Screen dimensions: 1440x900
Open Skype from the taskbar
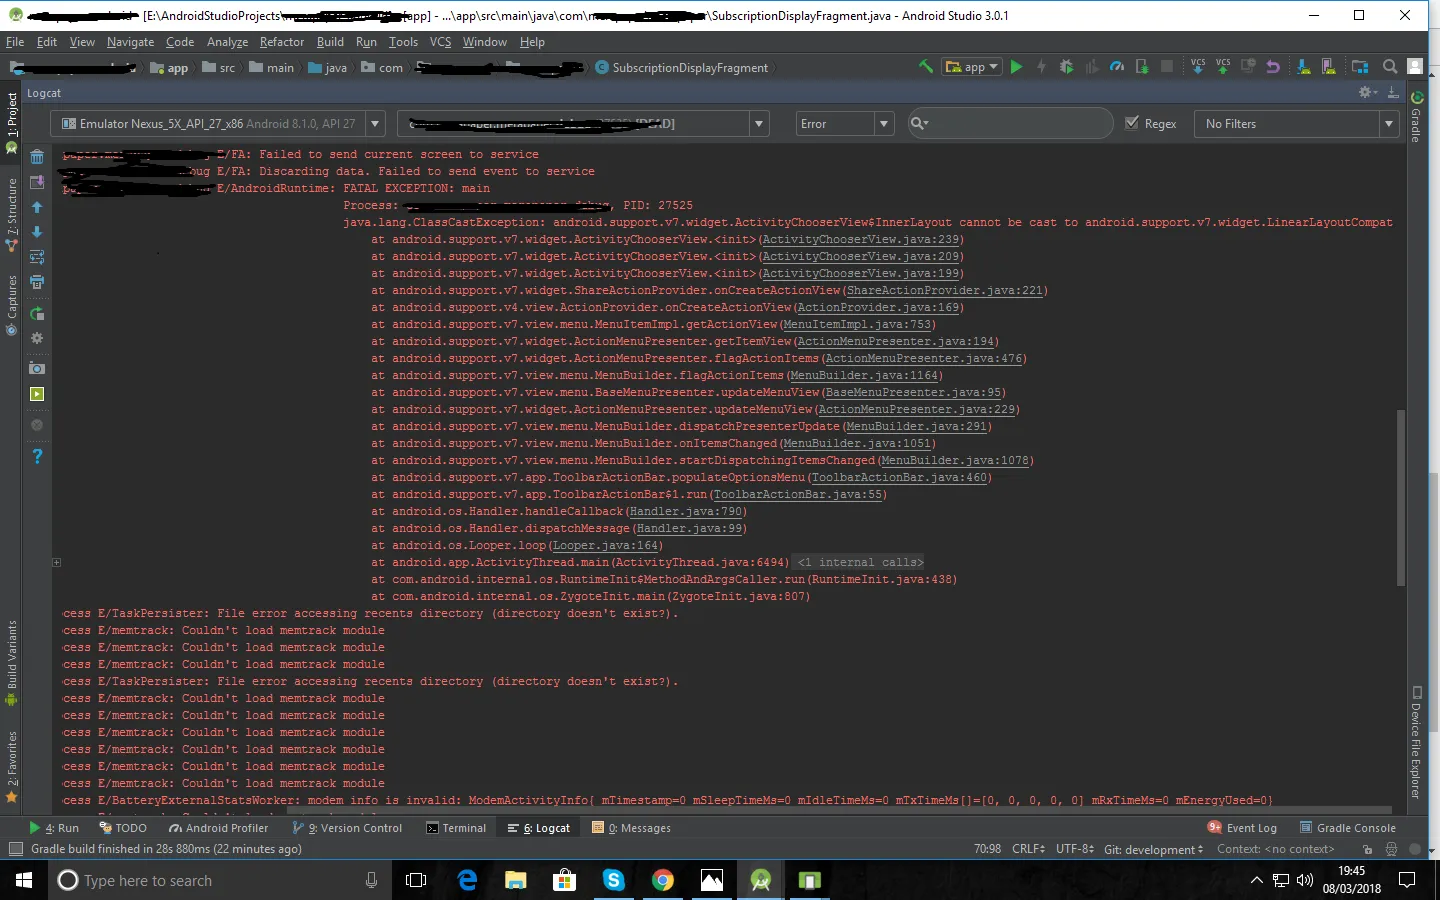click(613, 880)
